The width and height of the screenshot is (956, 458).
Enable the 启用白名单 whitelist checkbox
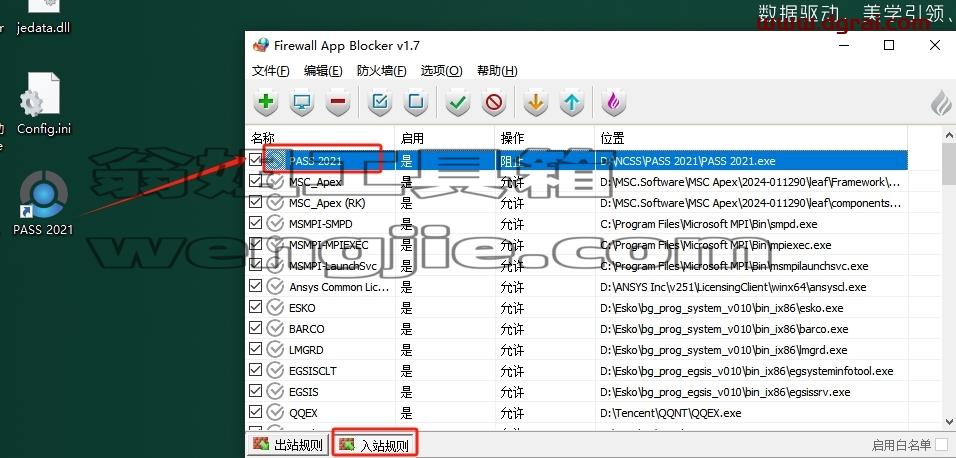(942, 445)
